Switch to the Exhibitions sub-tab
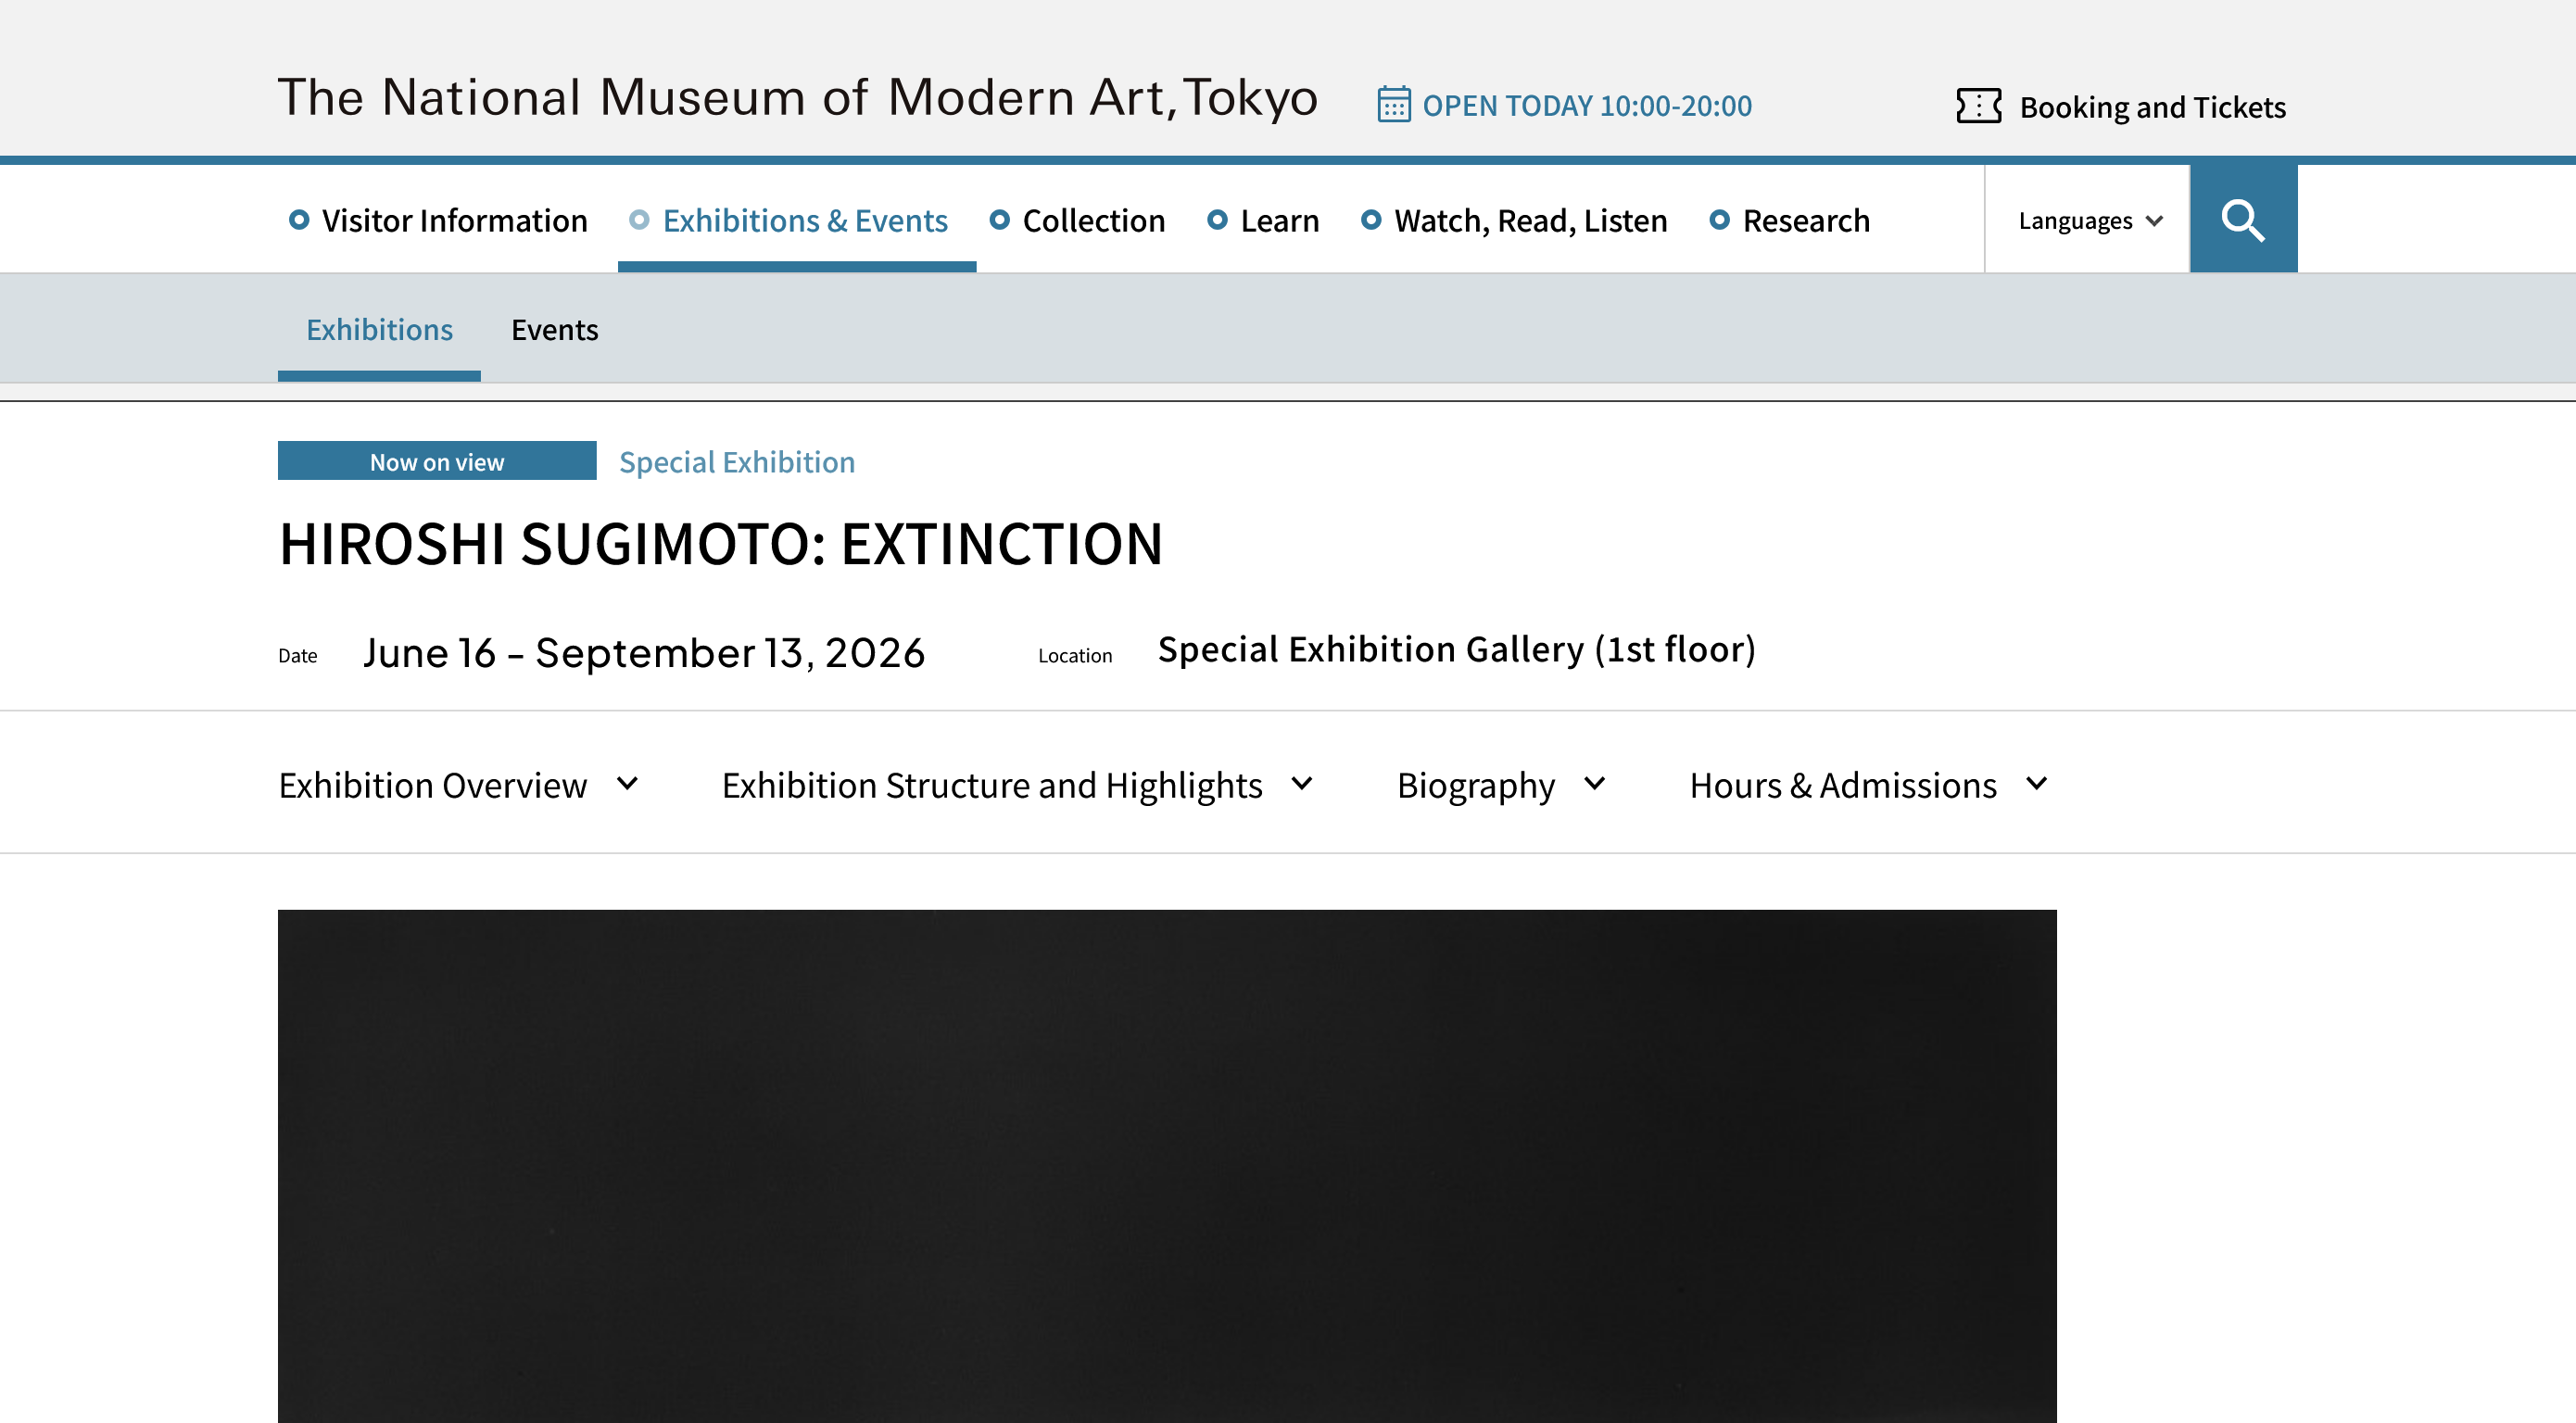2576x1423 pixels. pyautogui.click(x=380, y=329)
